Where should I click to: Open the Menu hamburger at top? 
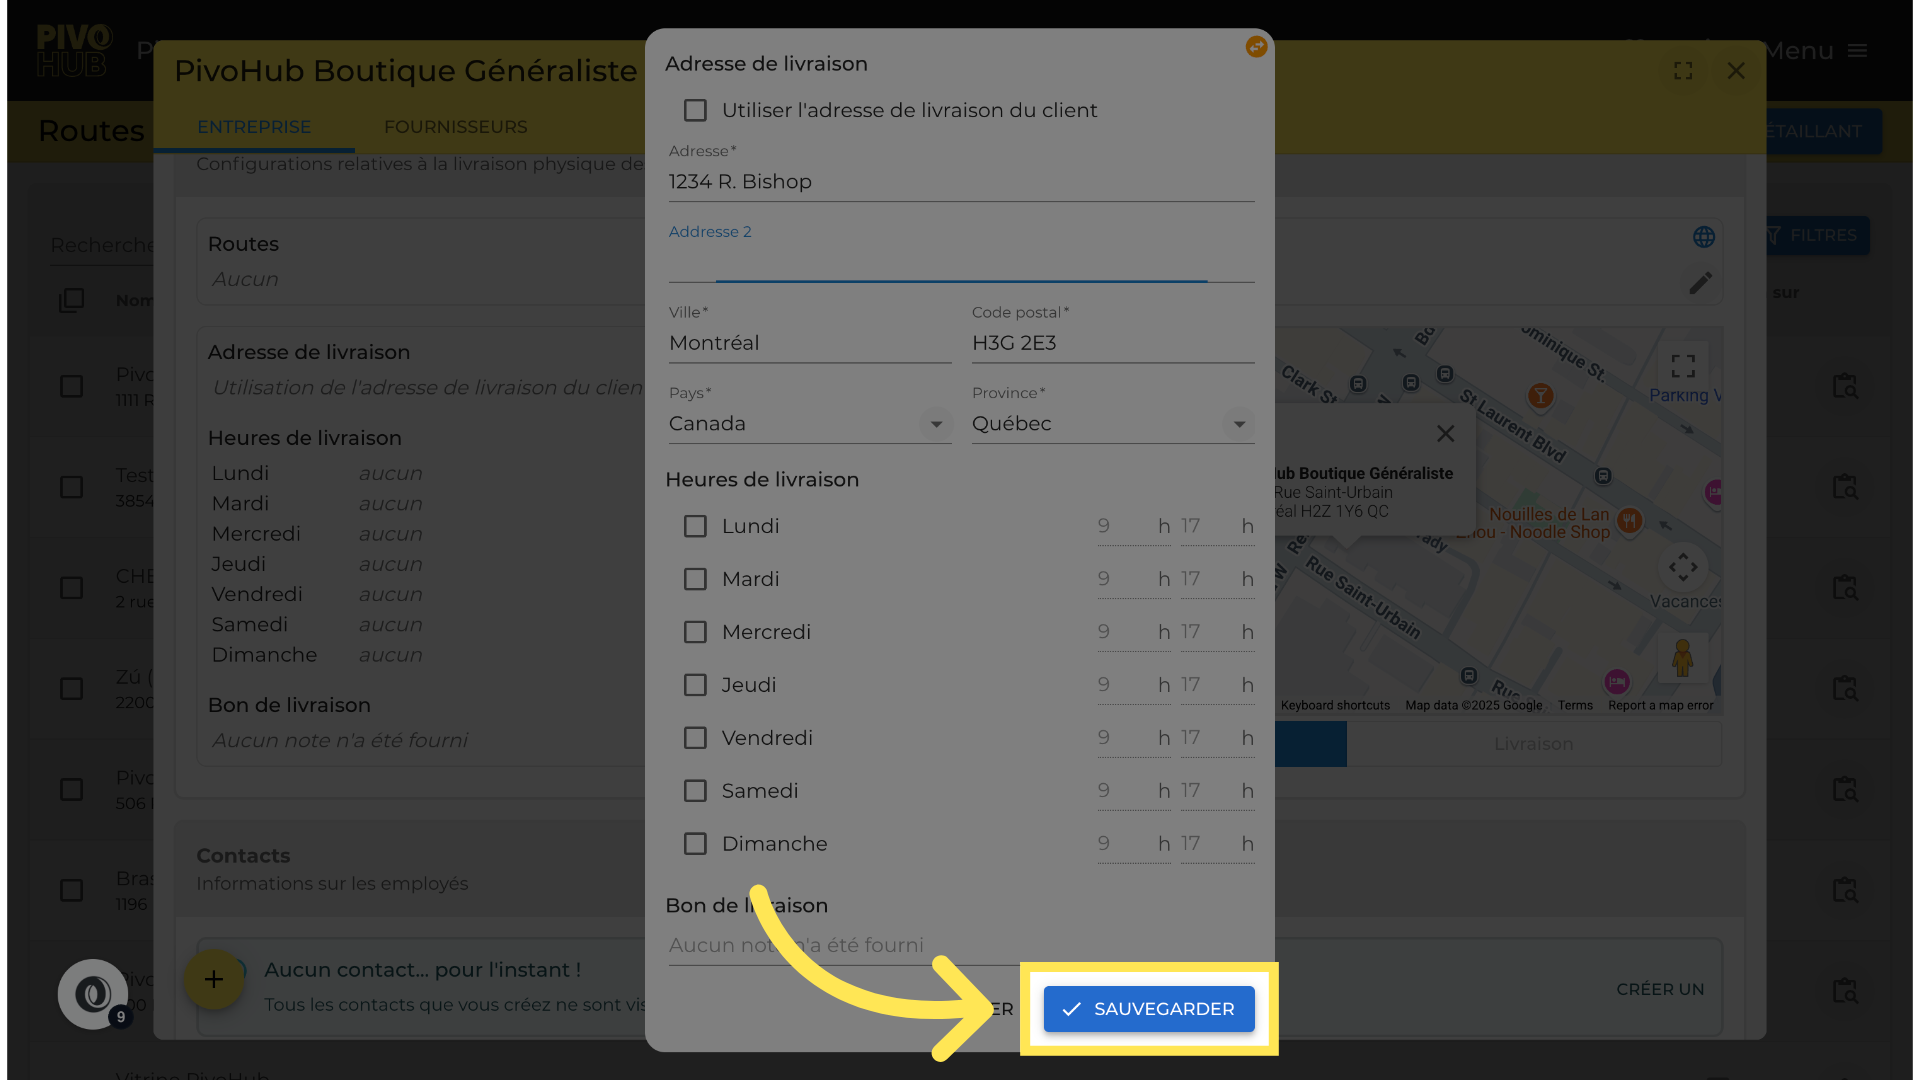click(x=1857, y=51)
